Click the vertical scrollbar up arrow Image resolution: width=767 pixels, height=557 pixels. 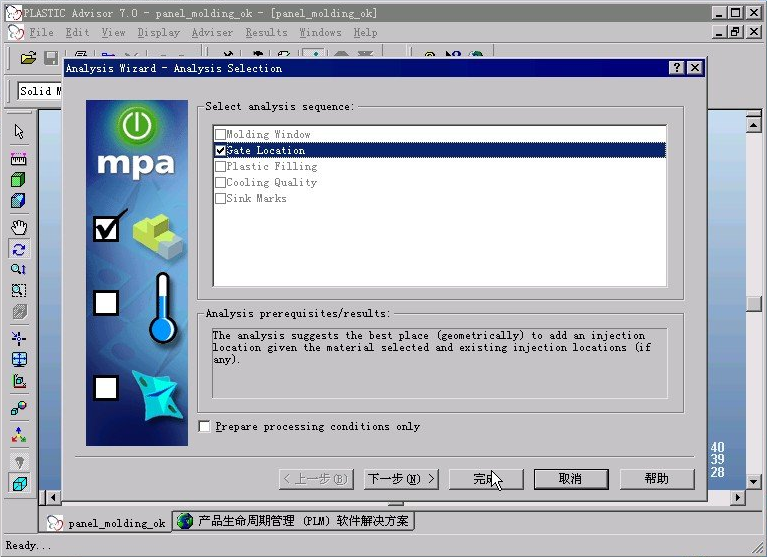click(x=753, y=125)
